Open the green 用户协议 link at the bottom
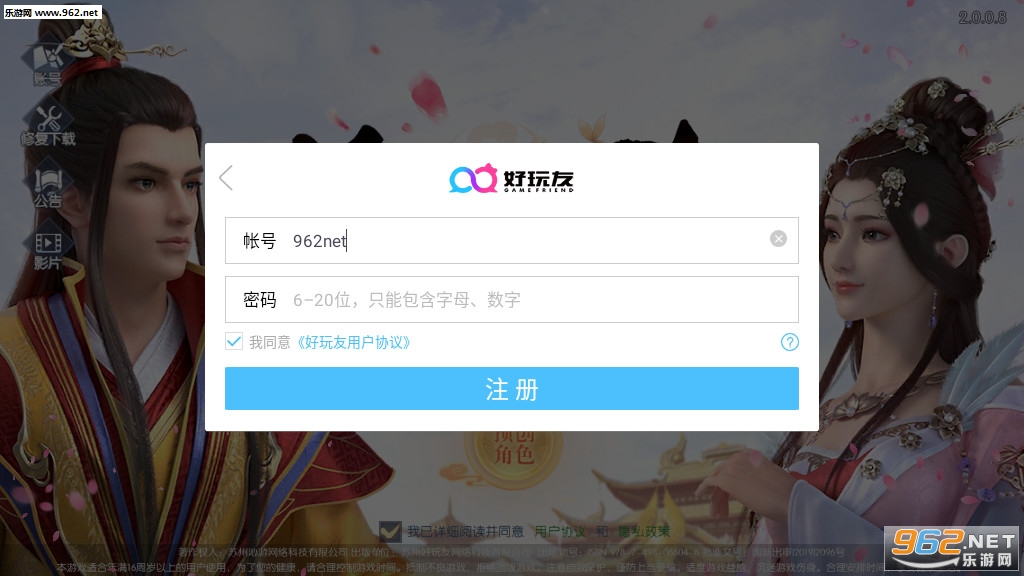 point(560,532)
